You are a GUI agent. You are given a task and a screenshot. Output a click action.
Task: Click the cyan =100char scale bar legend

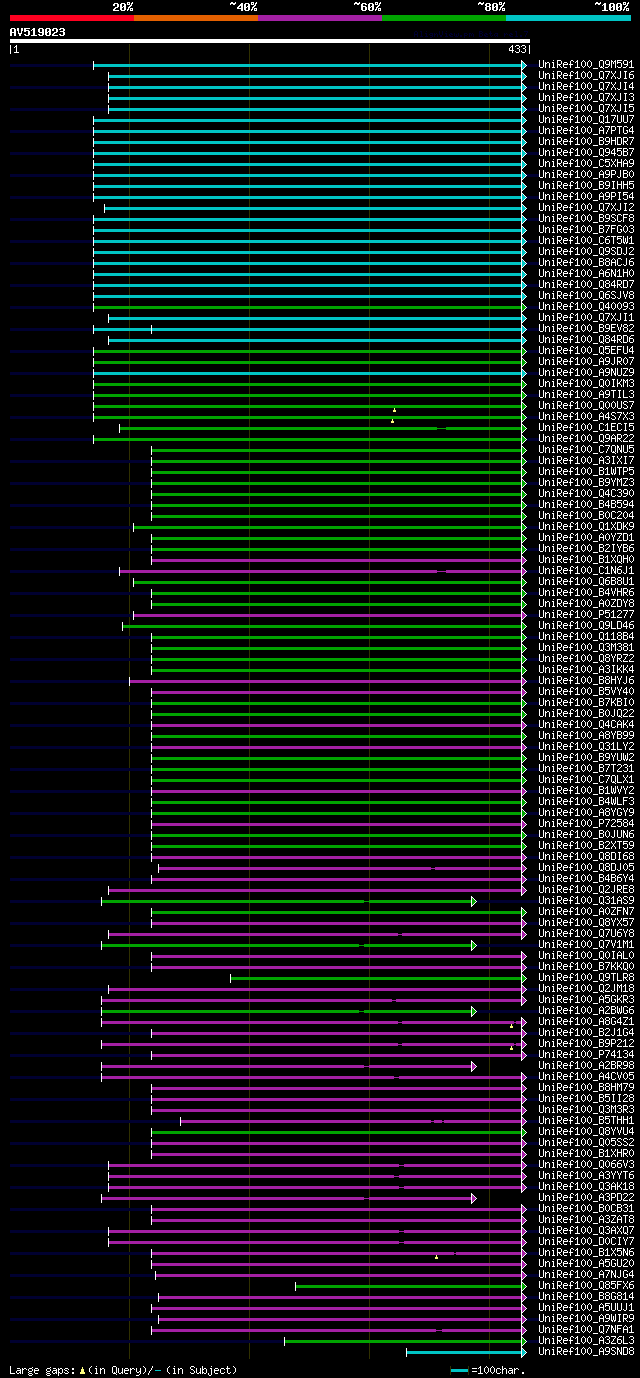coord(459,1369)
